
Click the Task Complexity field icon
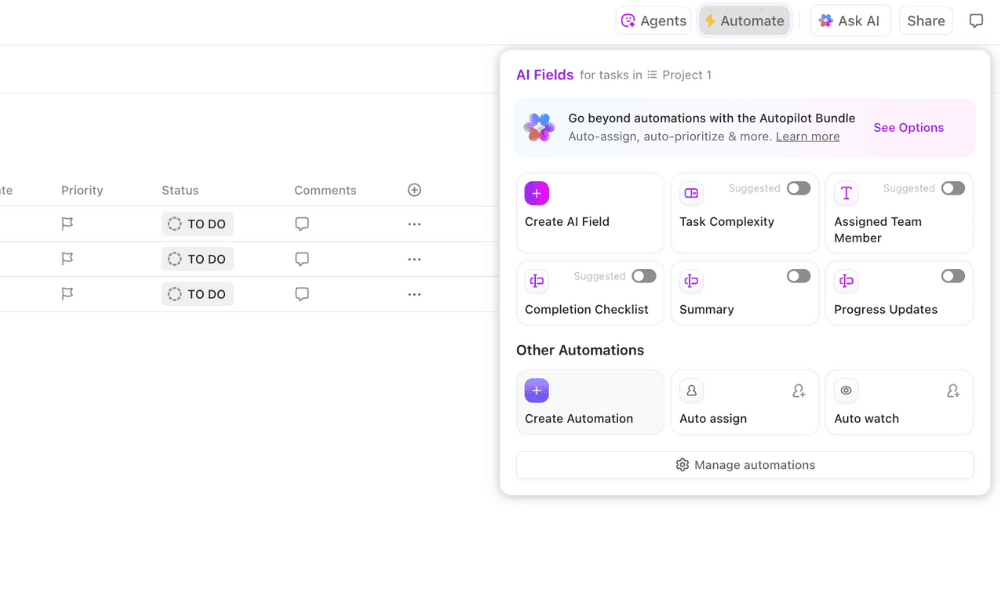click(x=691, y=193)
